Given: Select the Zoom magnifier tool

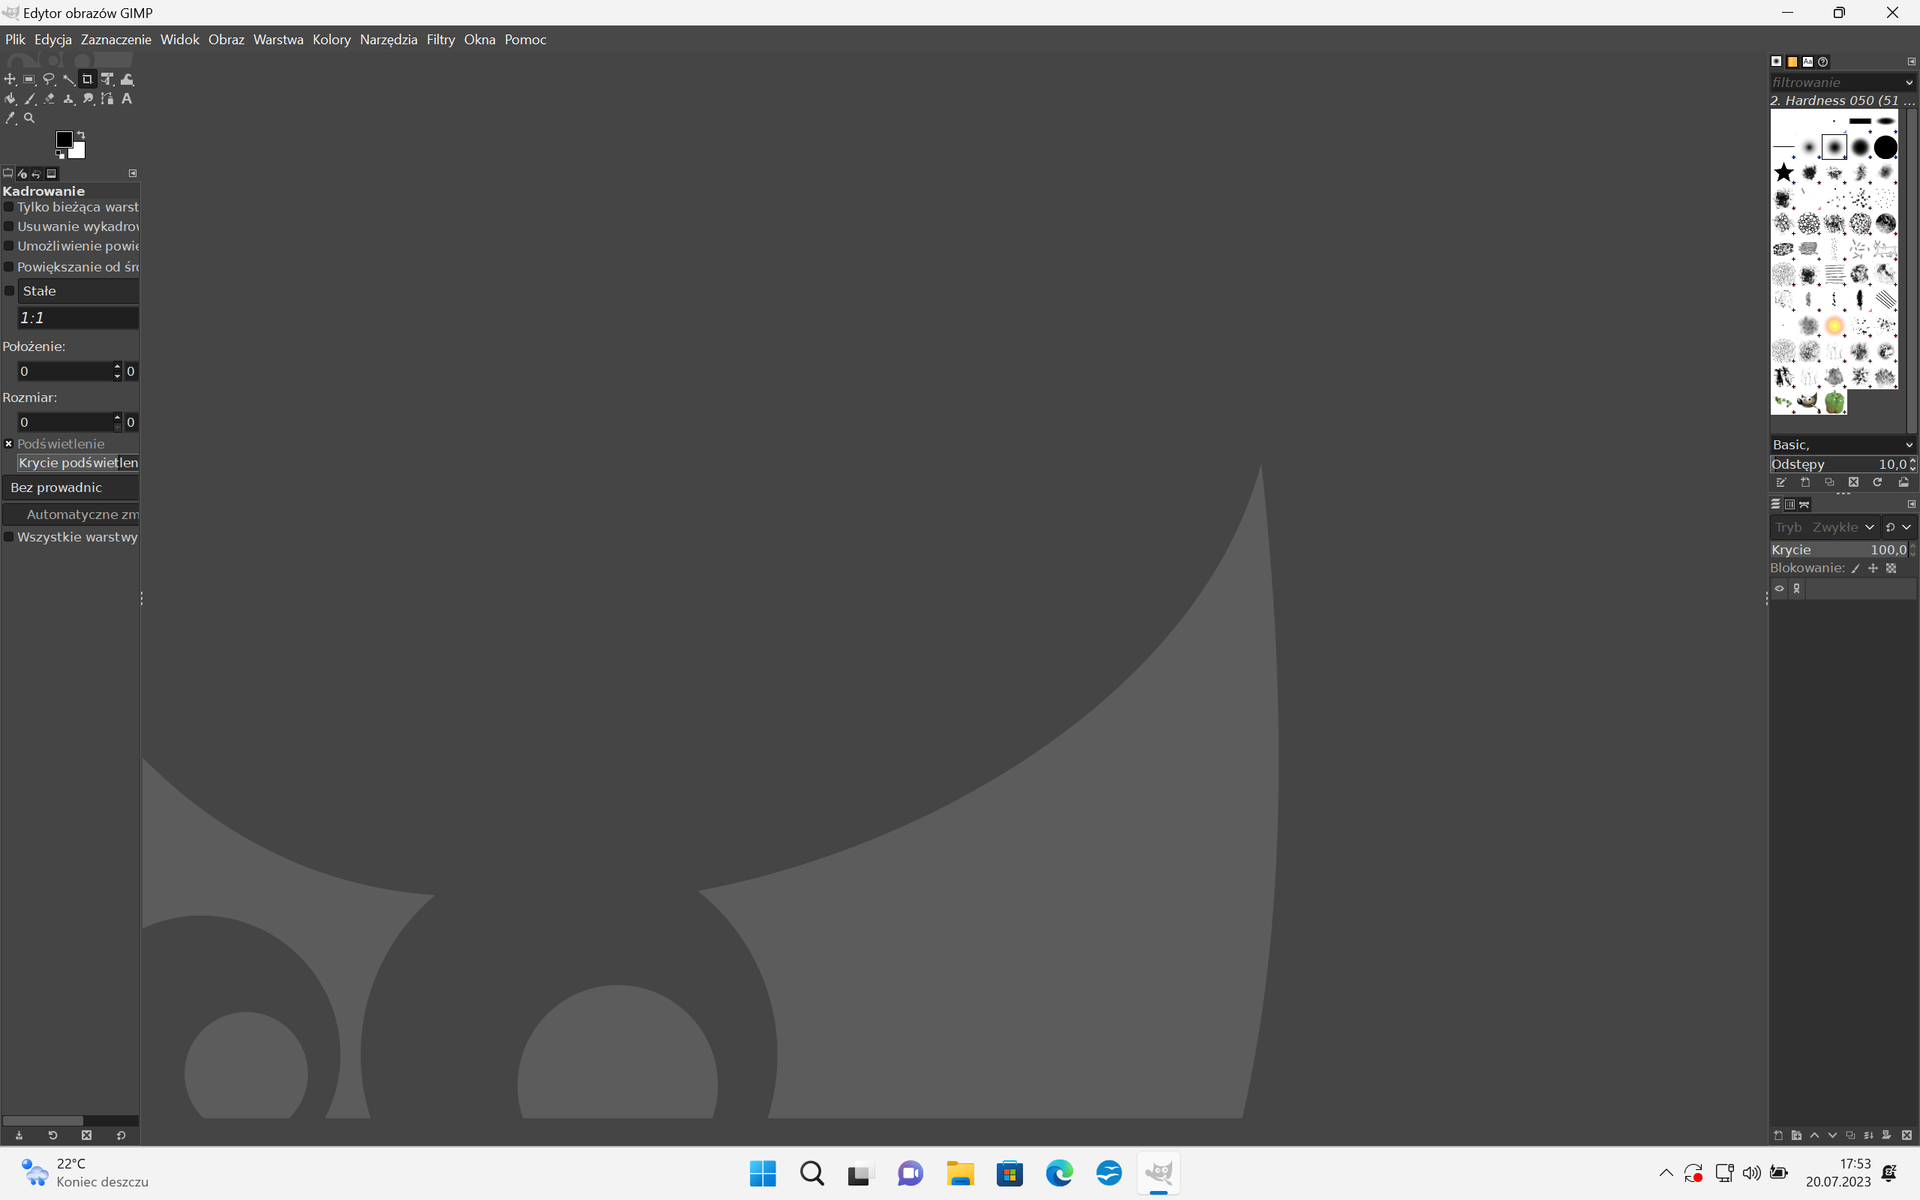Looking at the screenshot, I should 29,118.
